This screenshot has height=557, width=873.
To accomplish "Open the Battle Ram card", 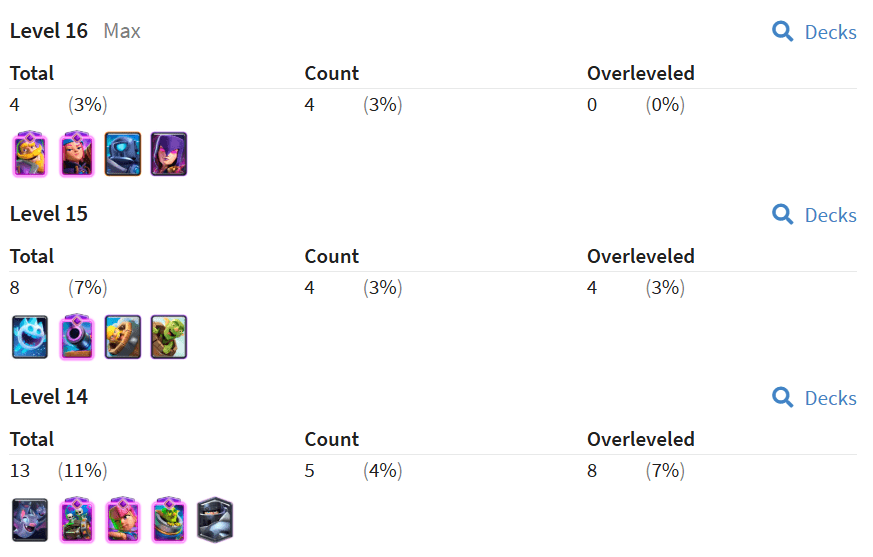I will [123, 337].
